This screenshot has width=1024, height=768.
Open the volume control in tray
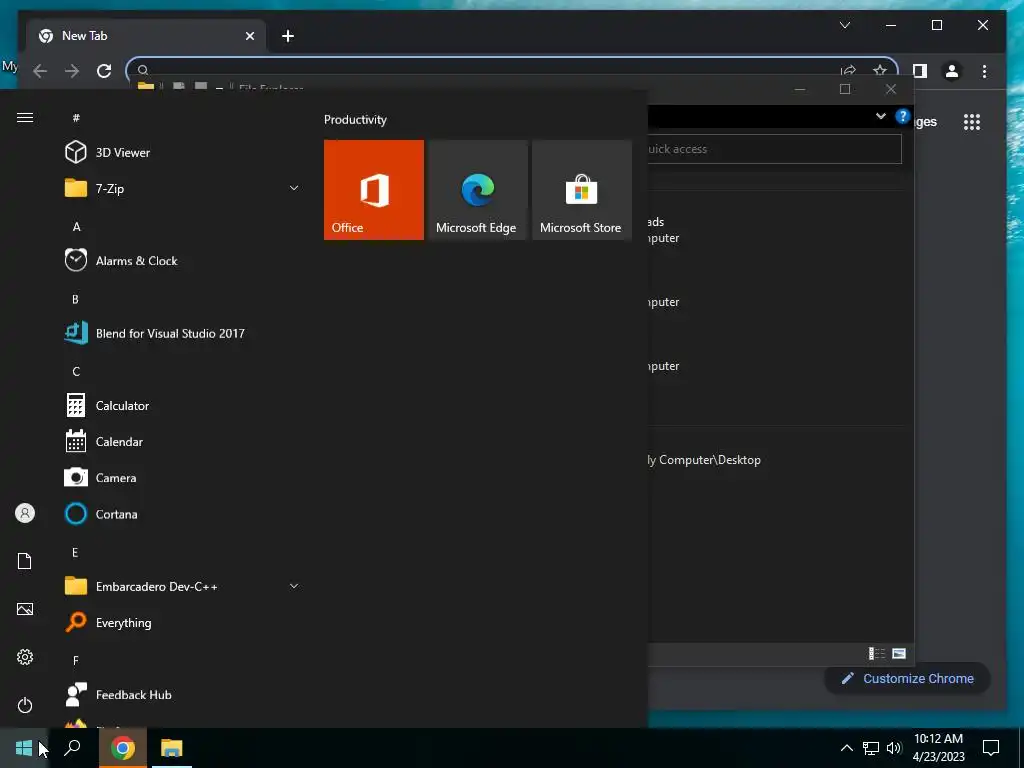[894, 748]
